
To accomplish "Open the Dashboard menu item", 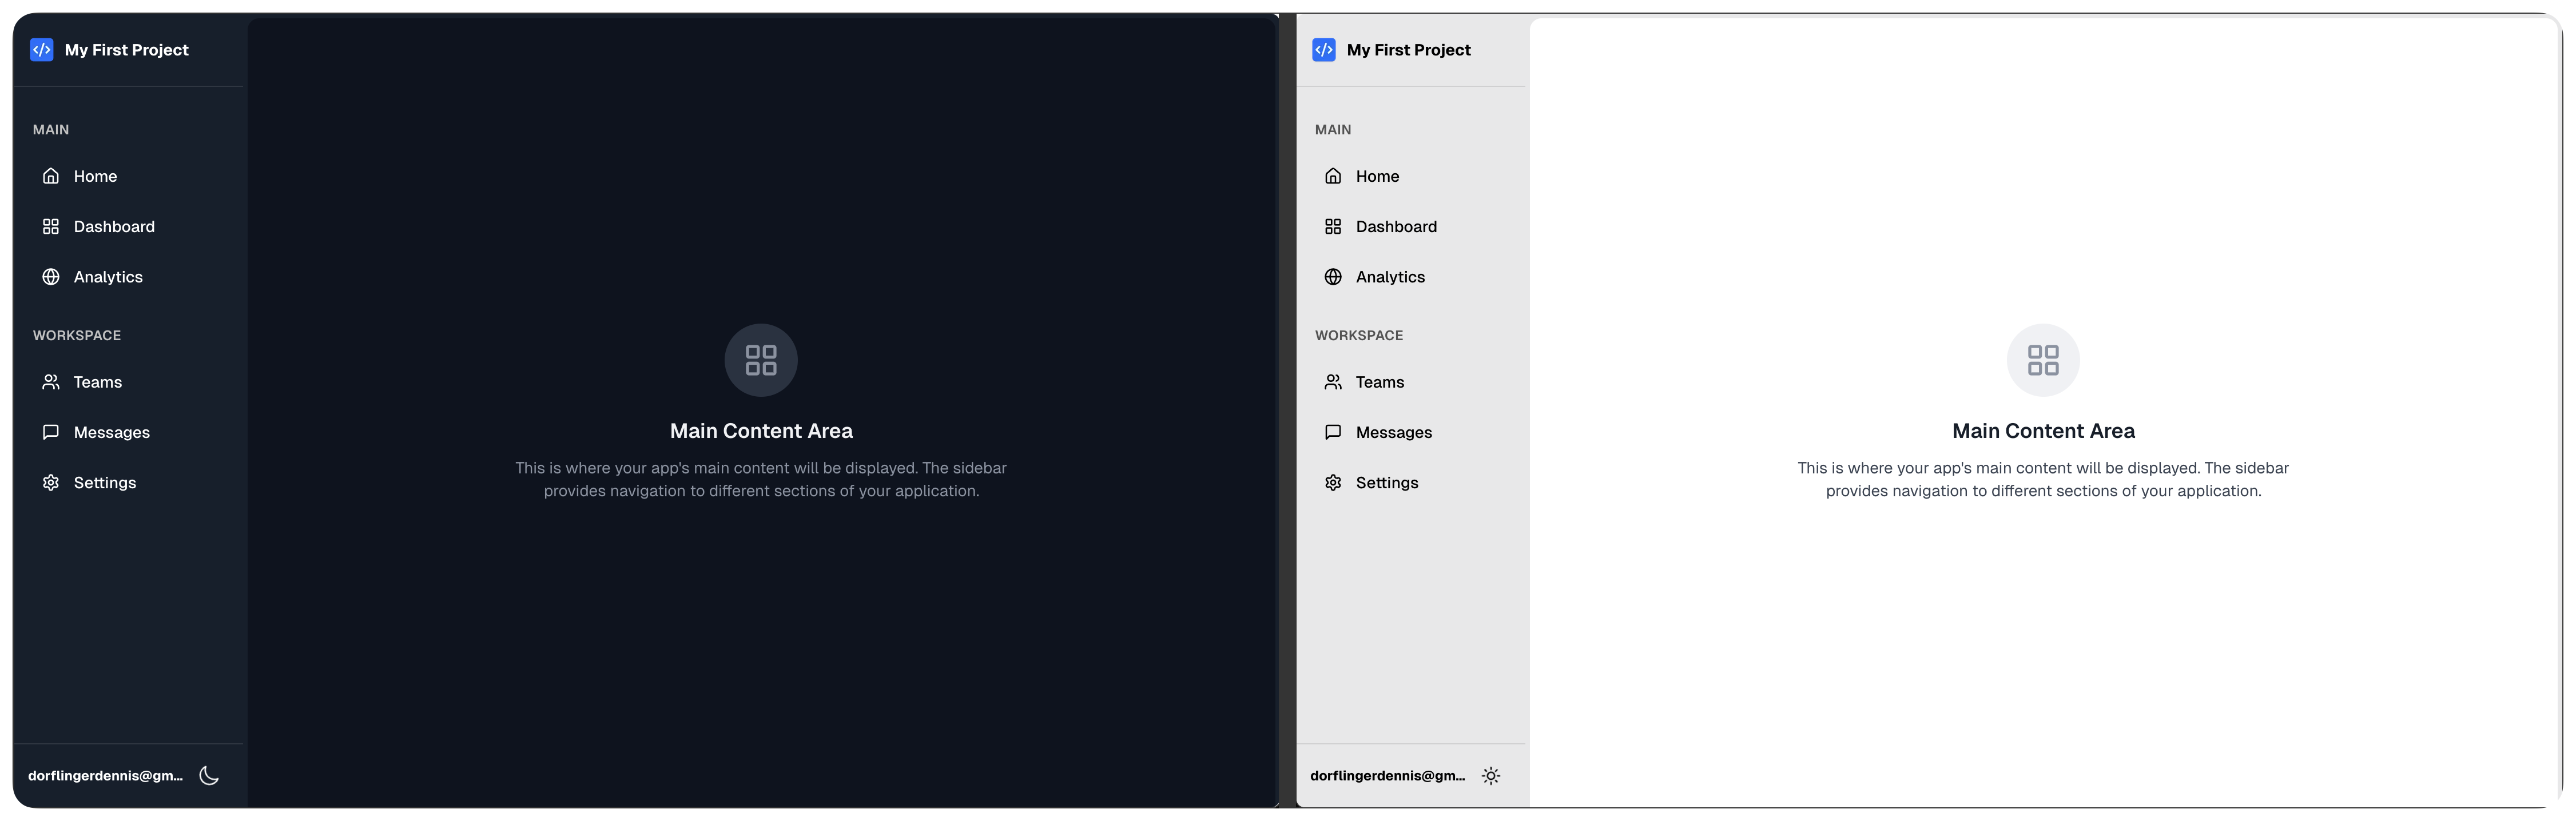I will pos(114,226).
